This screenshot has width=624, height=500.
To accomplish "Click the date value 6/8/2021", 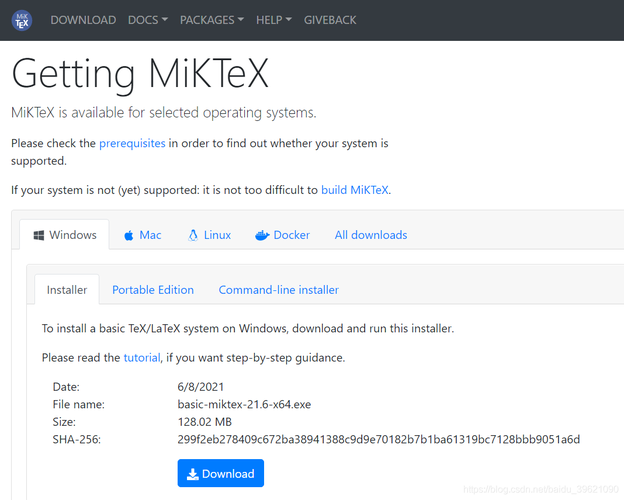I will [x=201, y=387].
